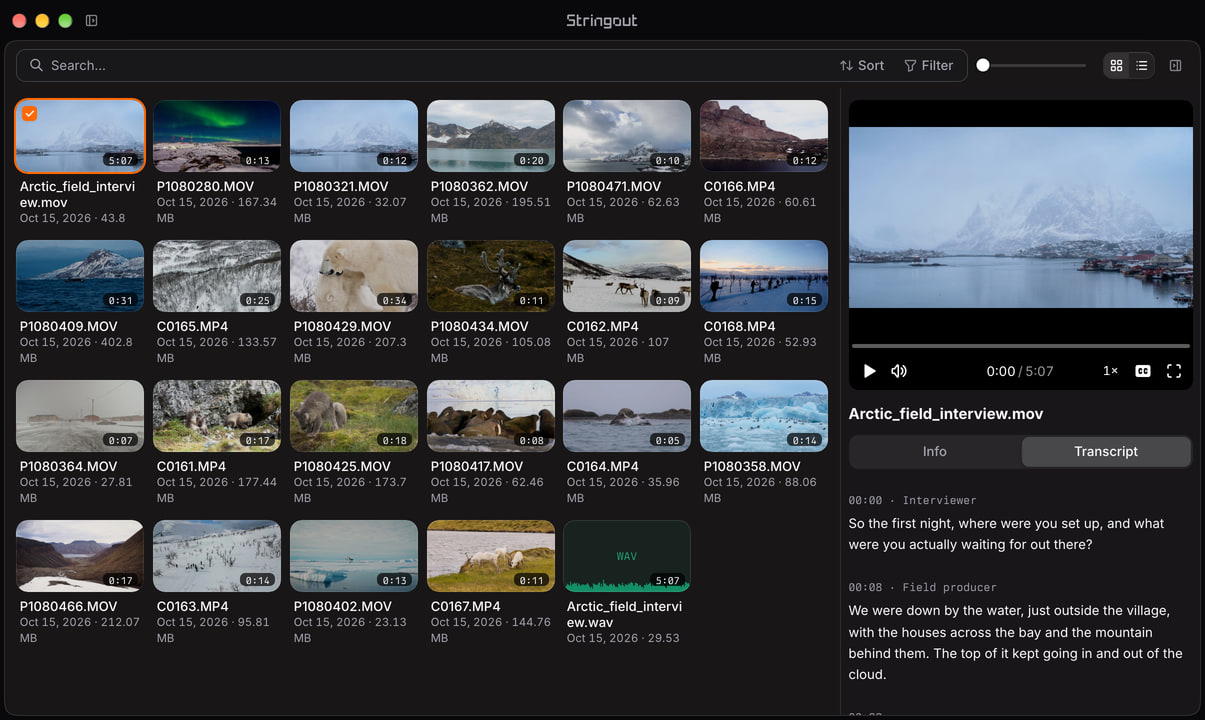Click the transcript paragraph "We were down by the water"
The height and width of the screenshot is (720, 1205).
tap(1016, 642)
